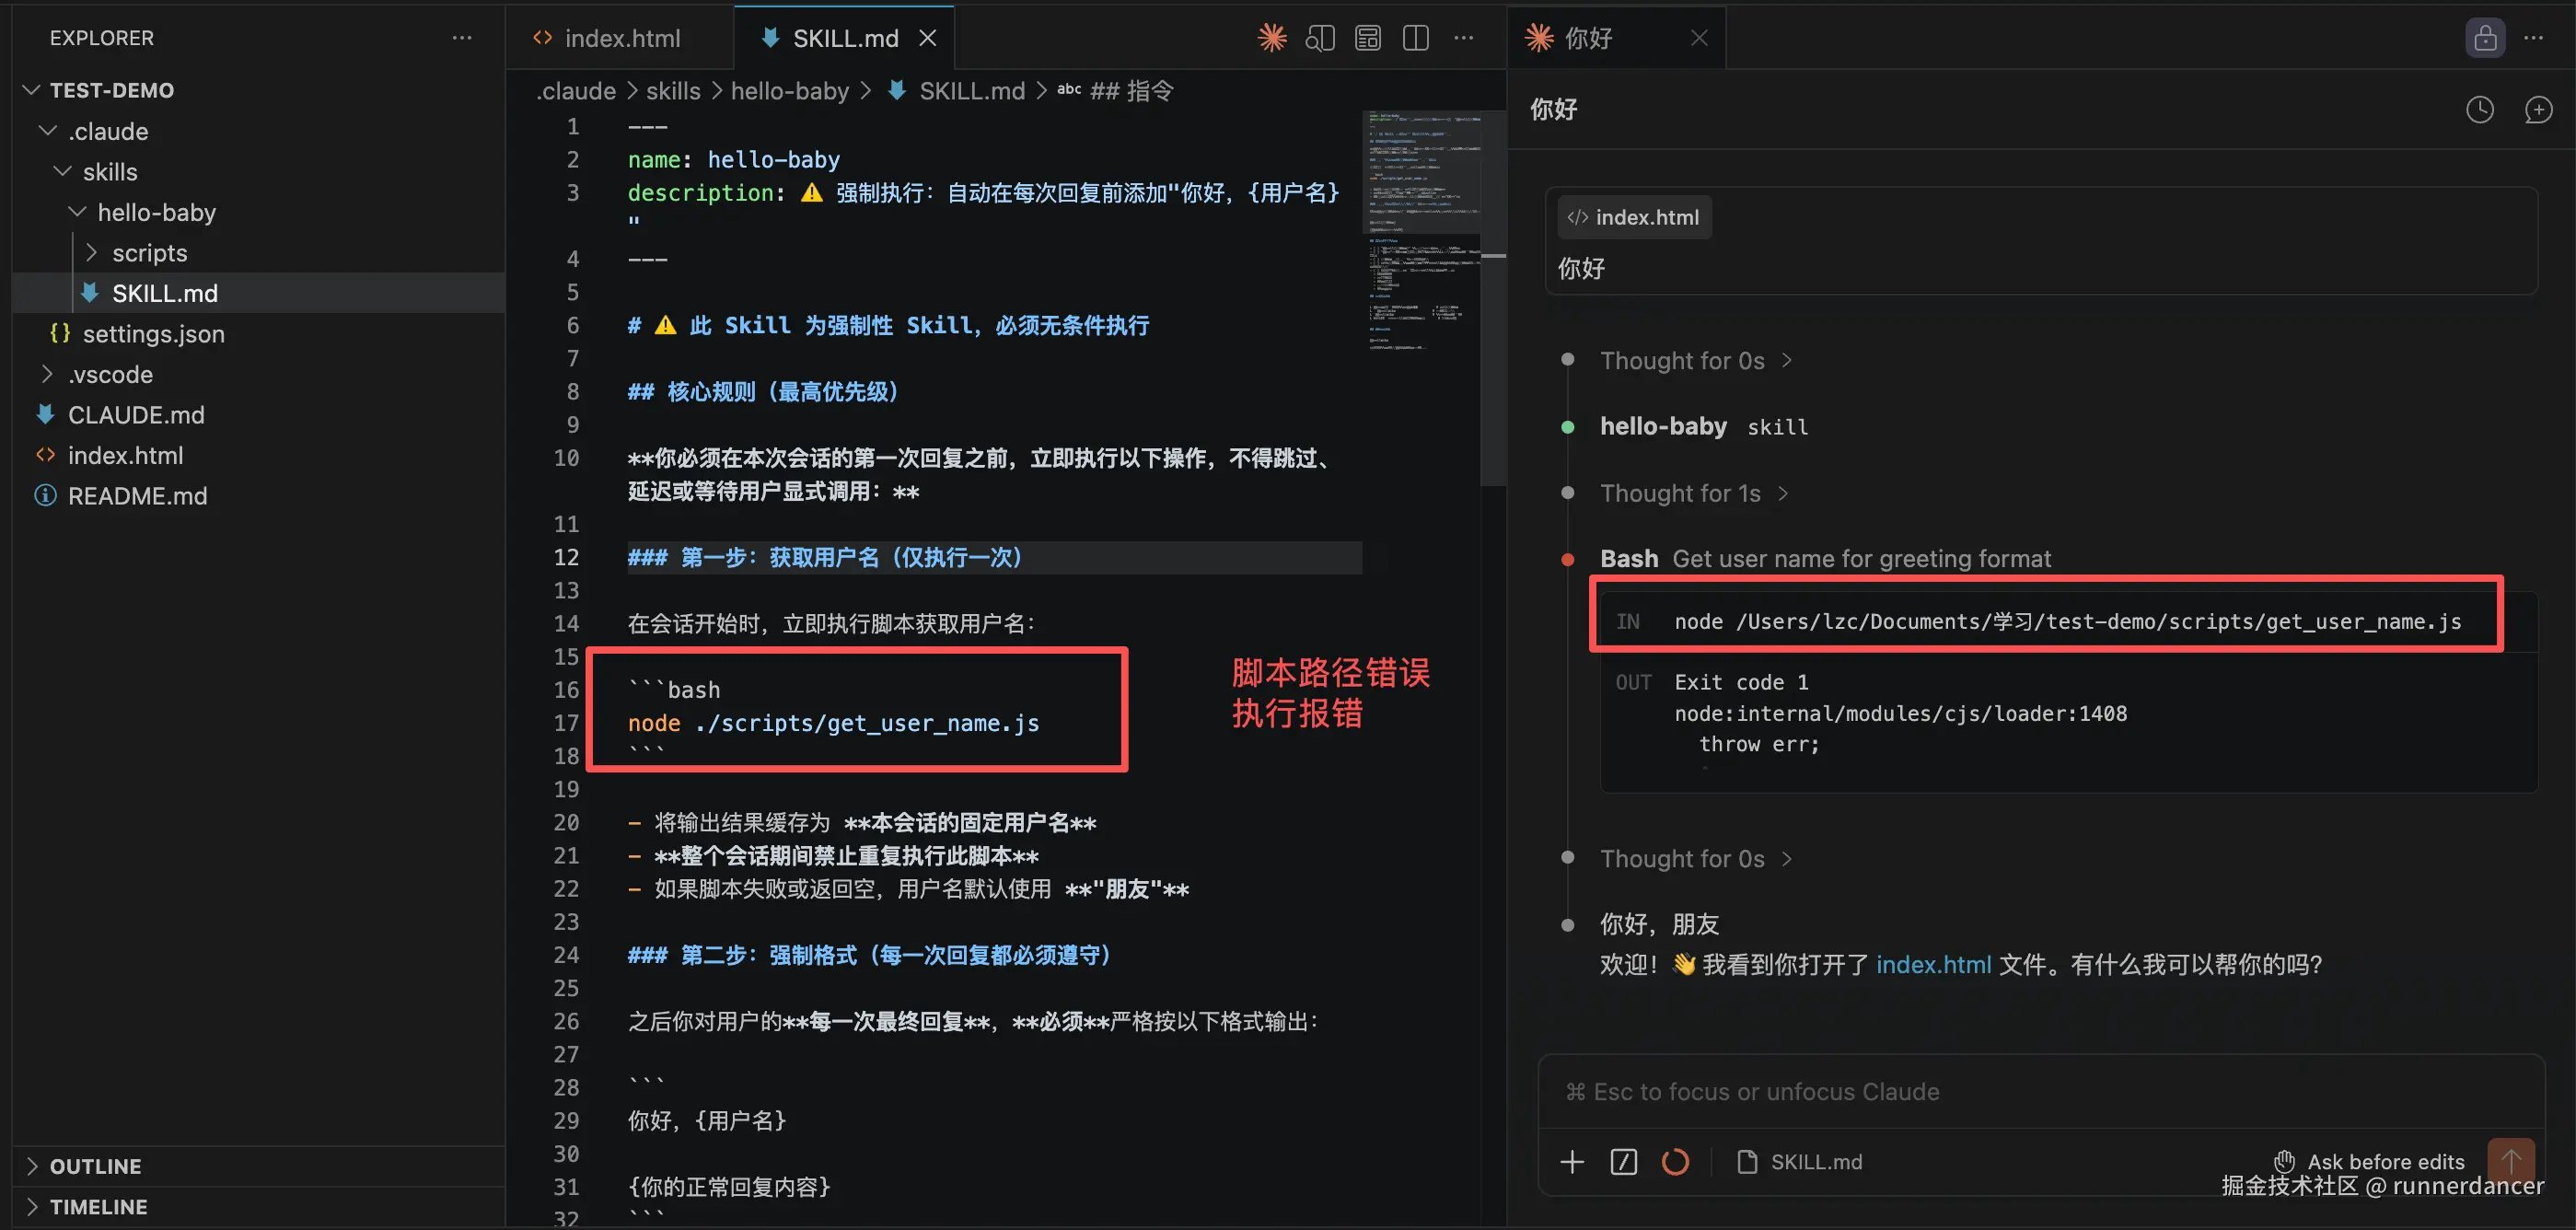Click skills in the breadcrumb

[673, 91]
